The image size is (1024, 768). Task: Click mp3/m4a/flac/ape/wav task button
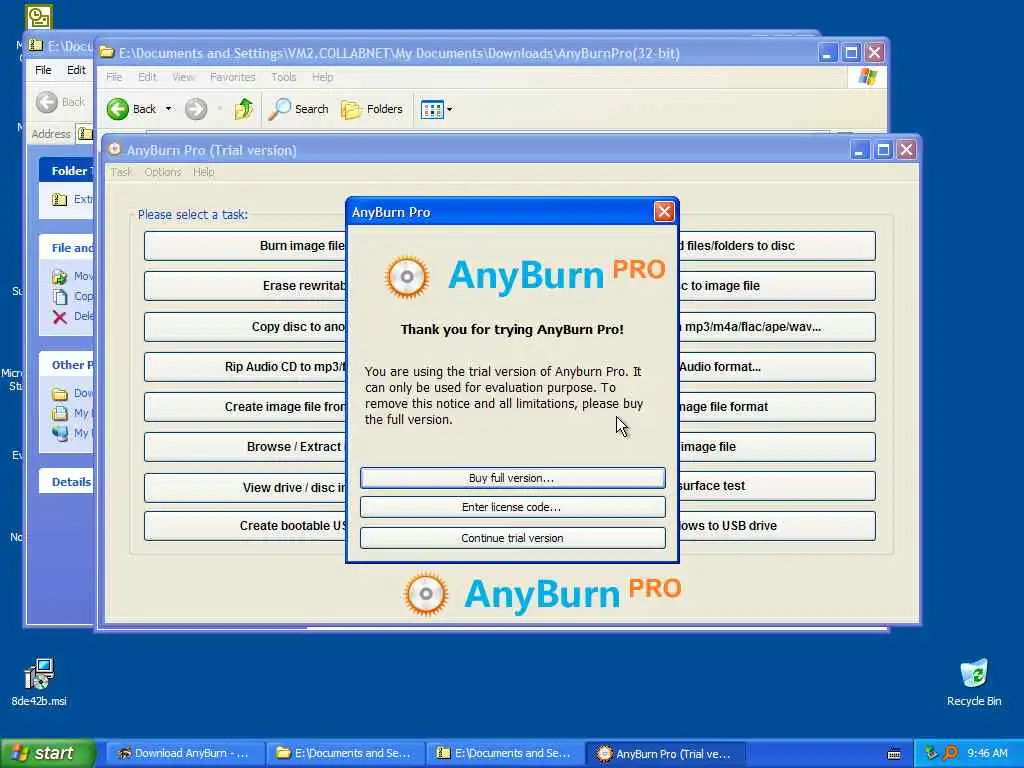point(777,327)
